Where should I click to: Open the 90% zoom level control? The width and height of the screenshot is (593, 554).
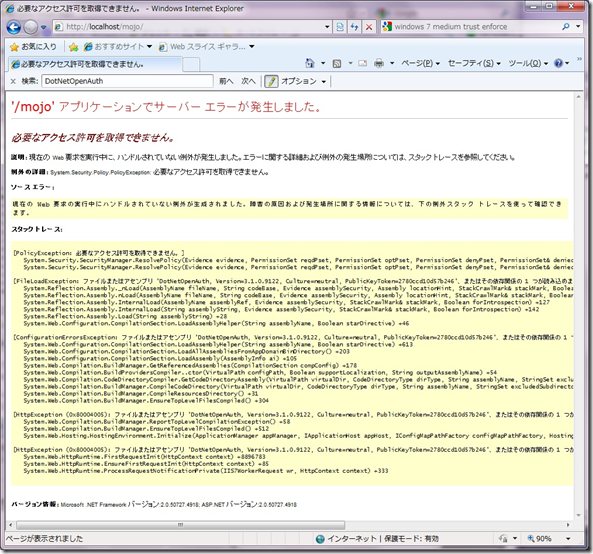pos(539,538)
